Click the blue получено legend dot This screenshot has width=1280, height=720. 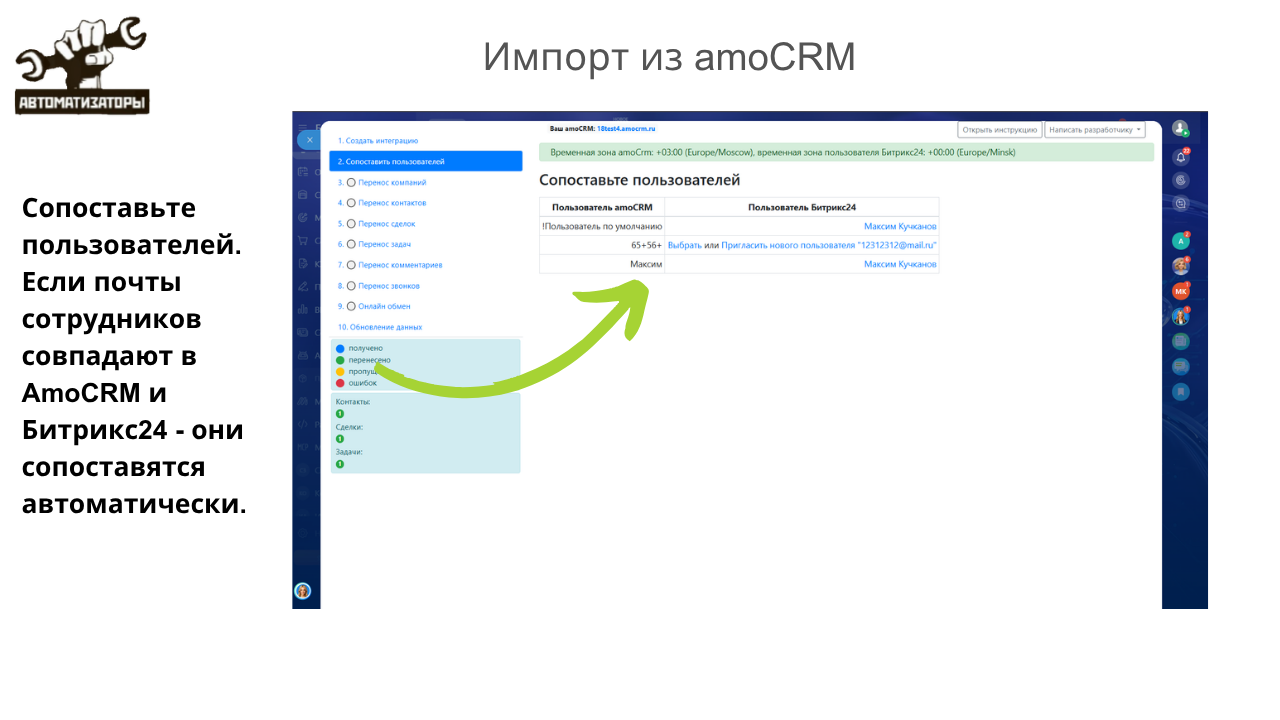pos(340,349)
